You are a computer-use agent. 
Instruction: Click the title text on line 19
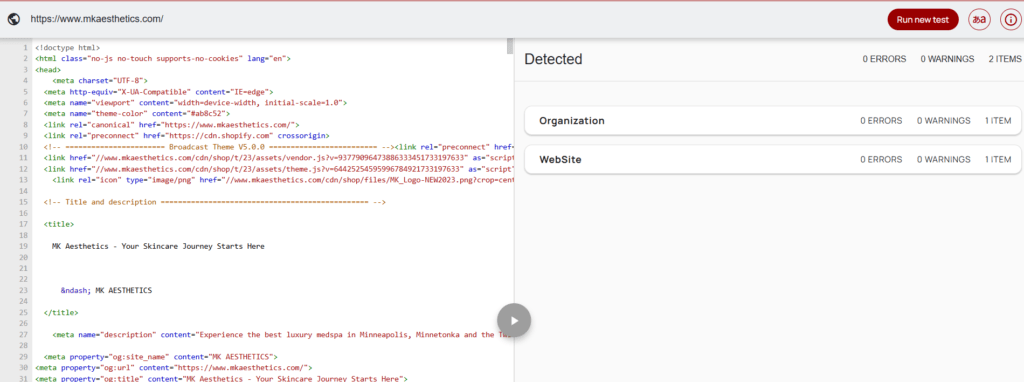pyautogui.click(x=158, y=247)
